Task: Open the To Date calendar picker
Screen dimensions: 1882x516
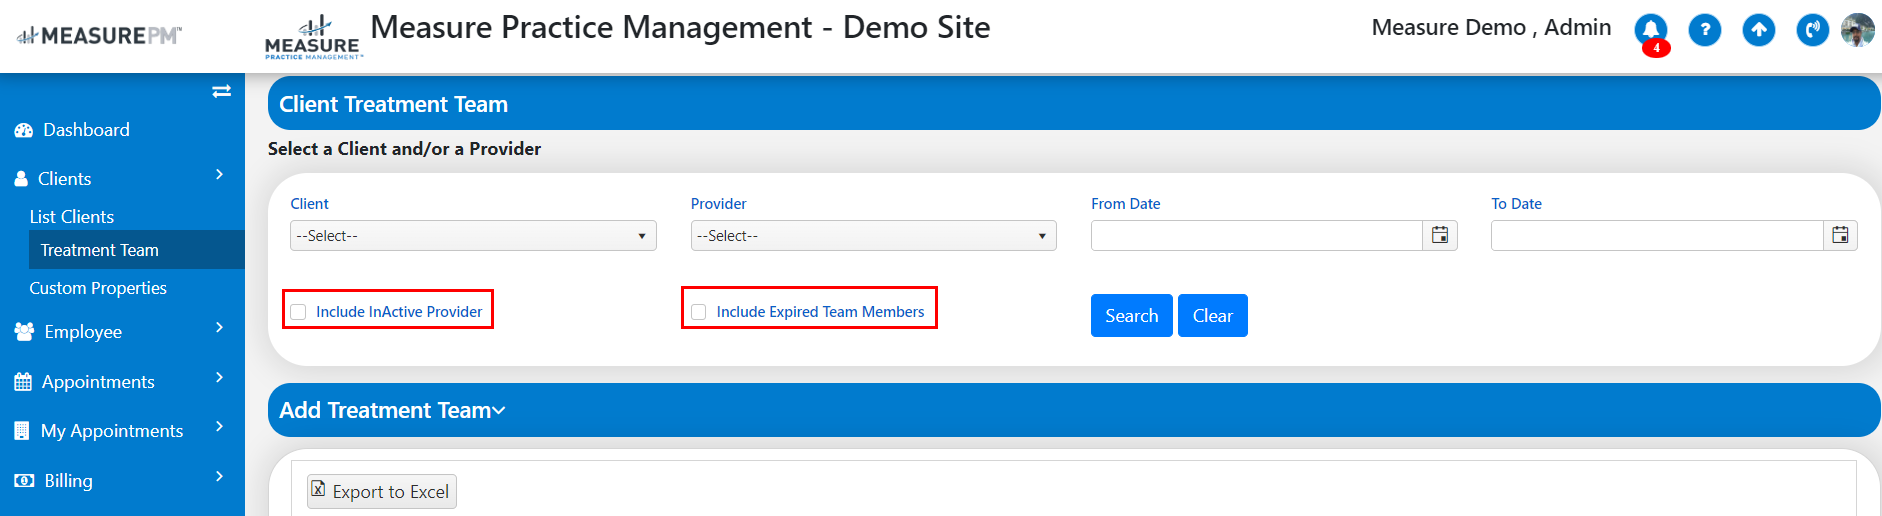Action: click(1840, 235)
